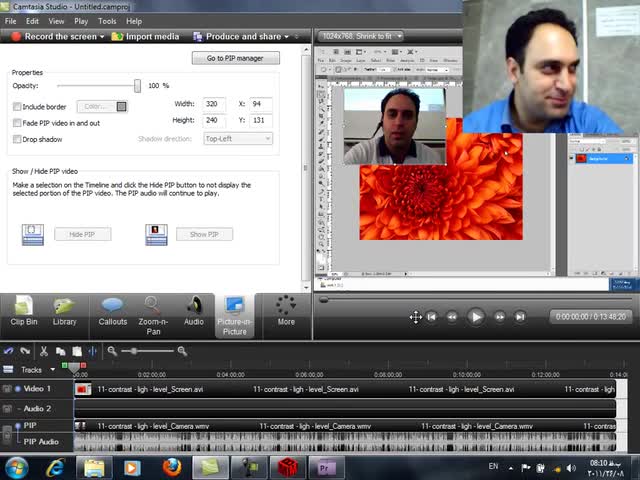Jump to next clip button
Screen dimensions: 640x480
(520, 317)
